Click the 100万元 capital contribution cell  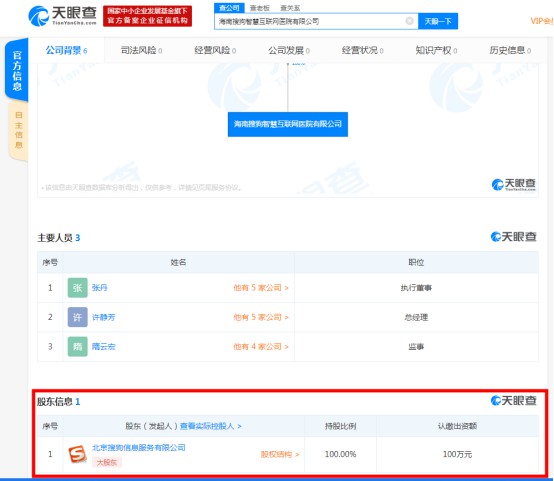click(x=457, y=454)
